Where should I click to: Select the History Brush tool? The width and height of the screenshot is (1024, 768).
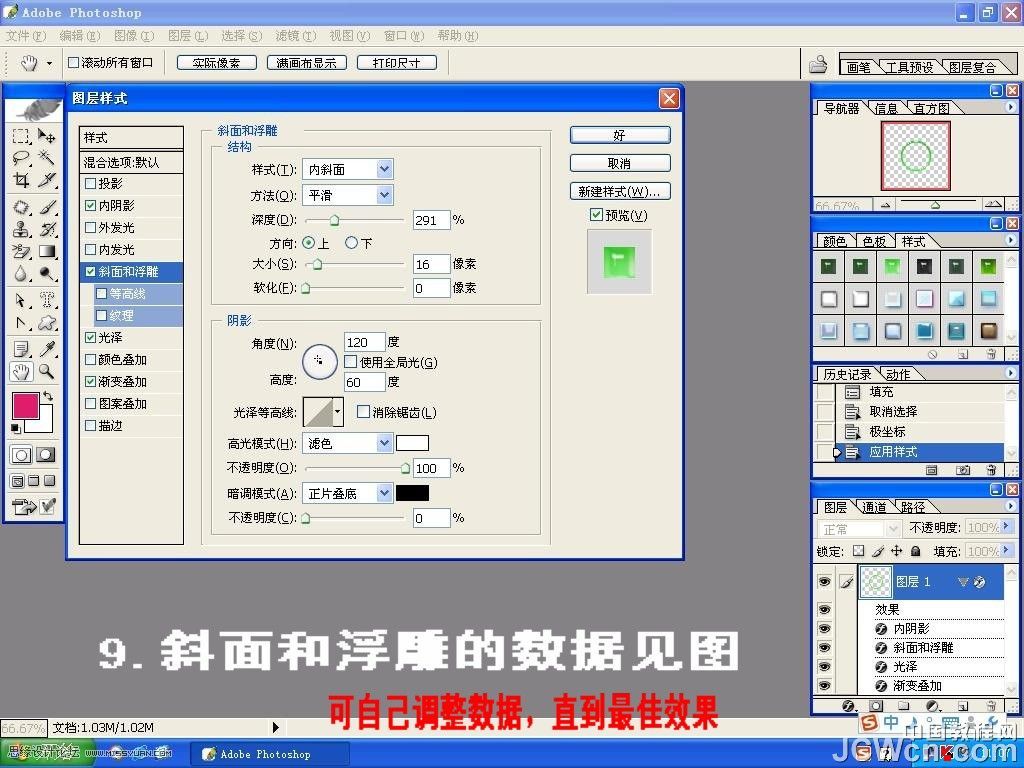(46, 229)
